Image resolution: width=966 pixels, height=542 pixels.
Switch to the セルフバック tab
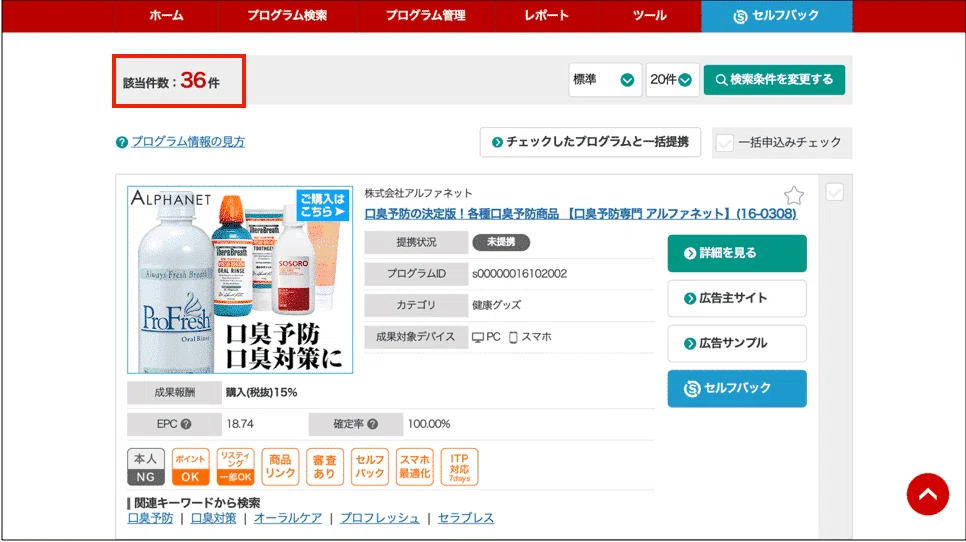coord(776,16)
